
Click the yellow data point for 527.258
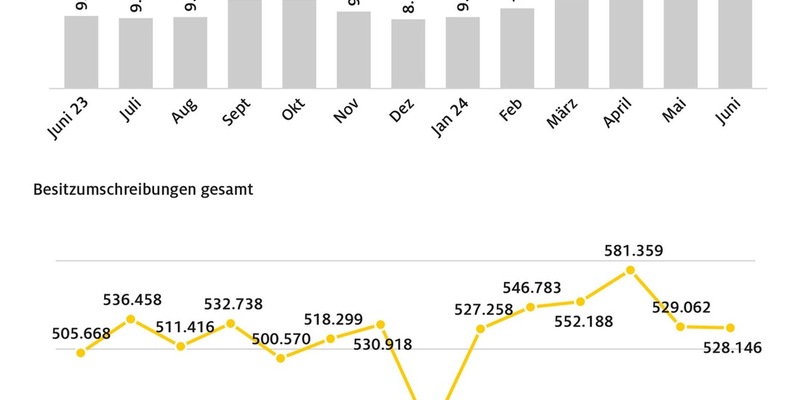[x=481, y=328]
